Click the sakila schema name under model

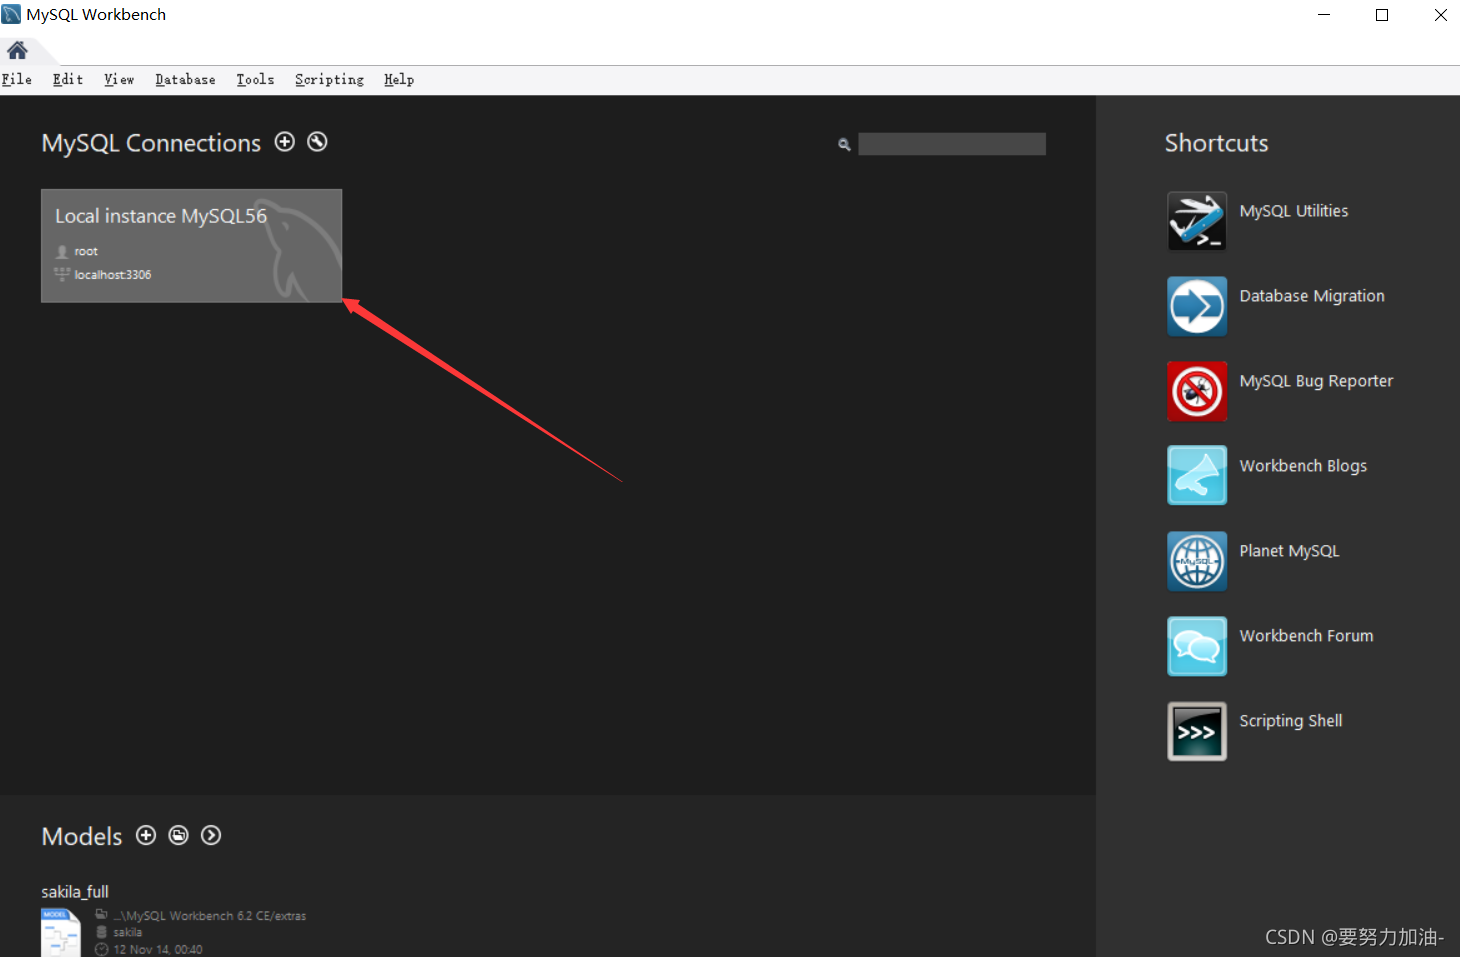click(x=127, y=932)
